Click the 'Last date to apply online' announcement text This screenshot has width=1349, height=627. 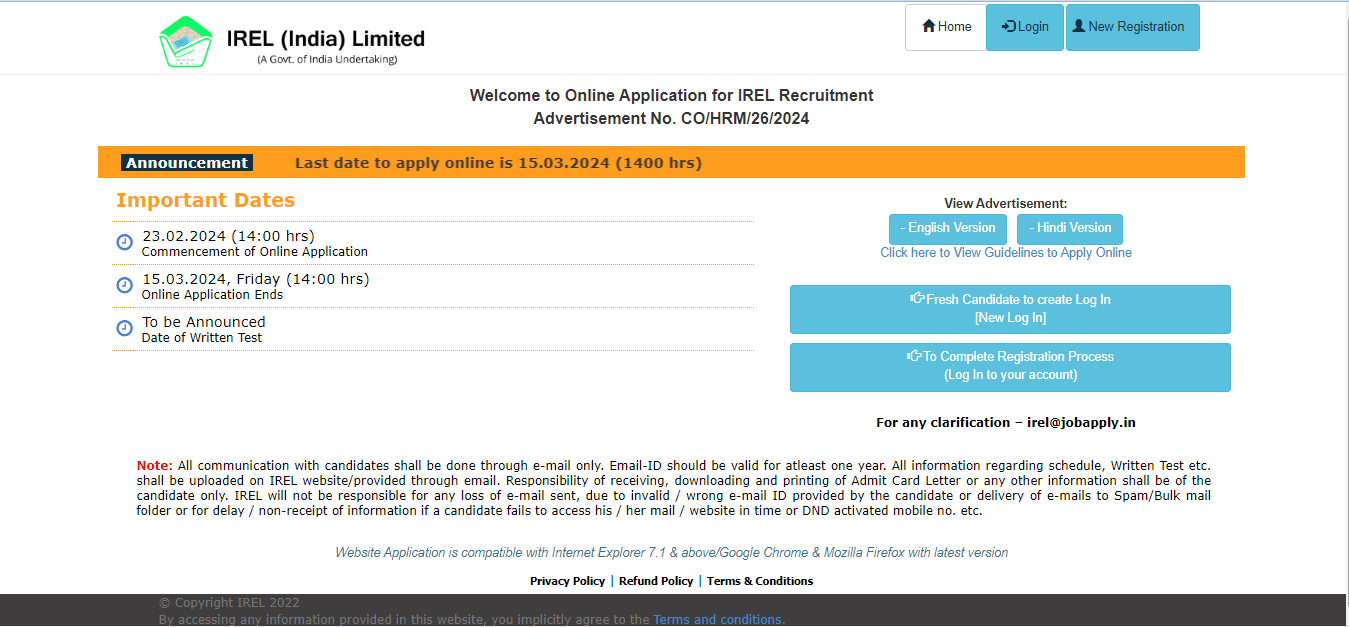click(x=498, y=163)
